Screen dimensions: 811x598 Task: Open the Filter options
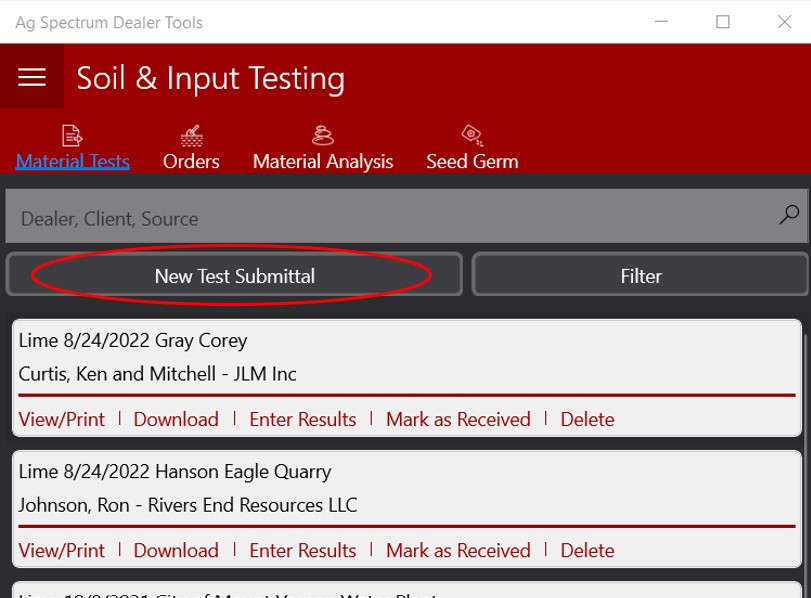tap(640, 276)
